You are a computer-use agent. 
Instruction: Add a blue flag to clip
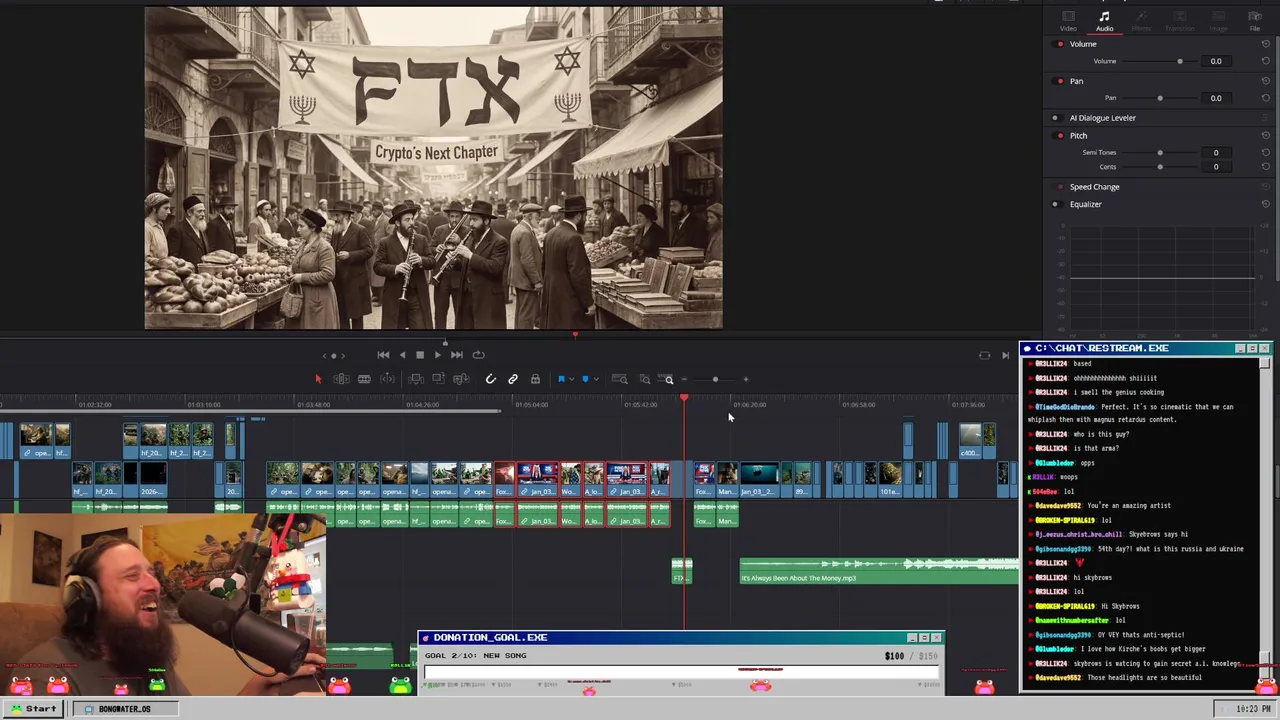(x=561, y=379)
